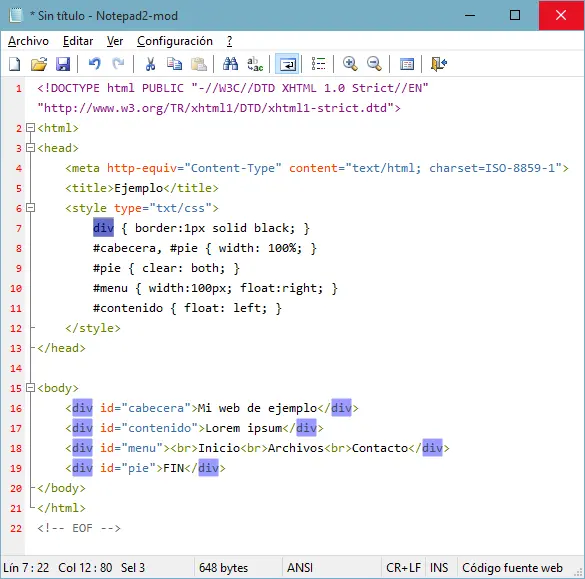Open a file with the folder icon
Image resolution: width=585 pixels, height=579 pixels.
(39, 64)
